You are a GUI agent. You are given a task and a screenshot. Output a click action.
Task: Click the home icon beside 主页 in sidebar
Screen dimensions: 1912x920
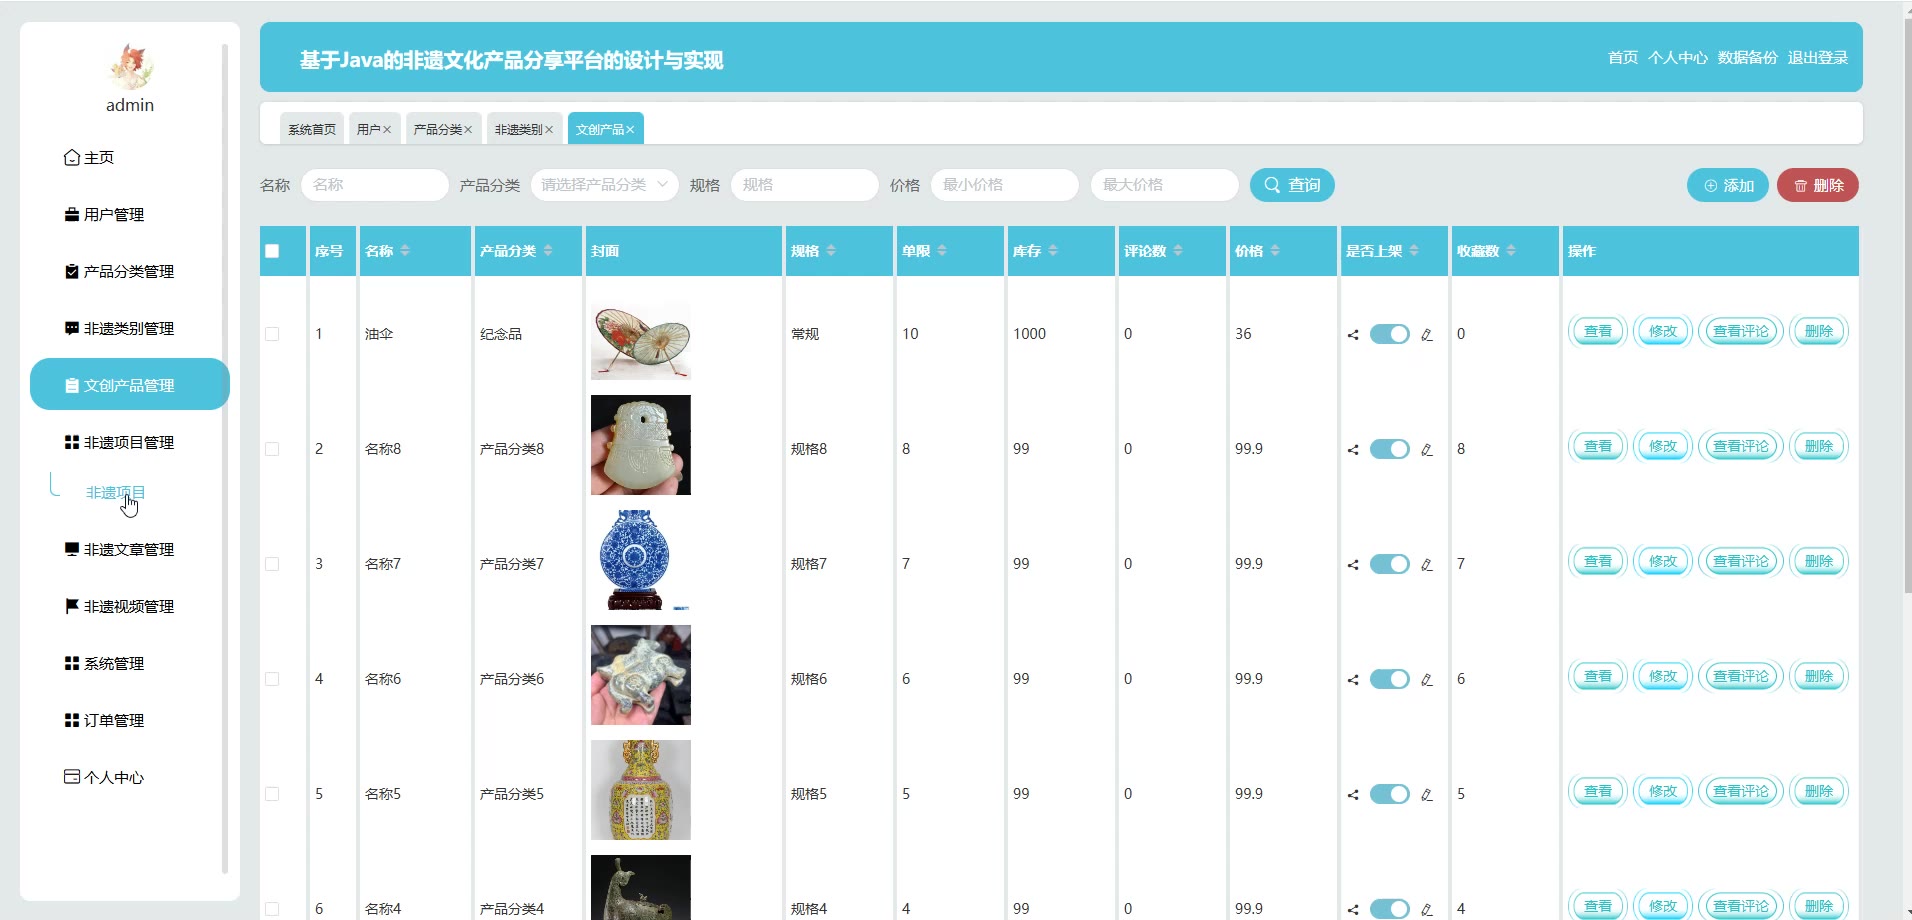72,158
